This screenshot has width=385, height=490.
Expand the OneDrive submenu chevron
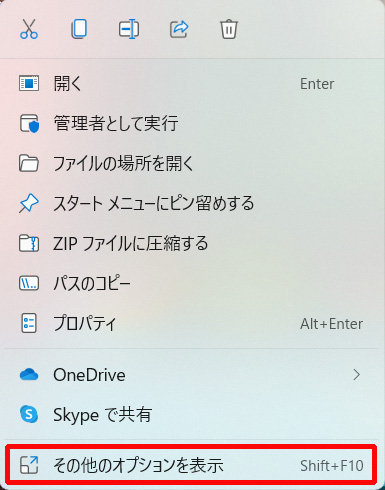pyautogui.click(x=356, y=375)
